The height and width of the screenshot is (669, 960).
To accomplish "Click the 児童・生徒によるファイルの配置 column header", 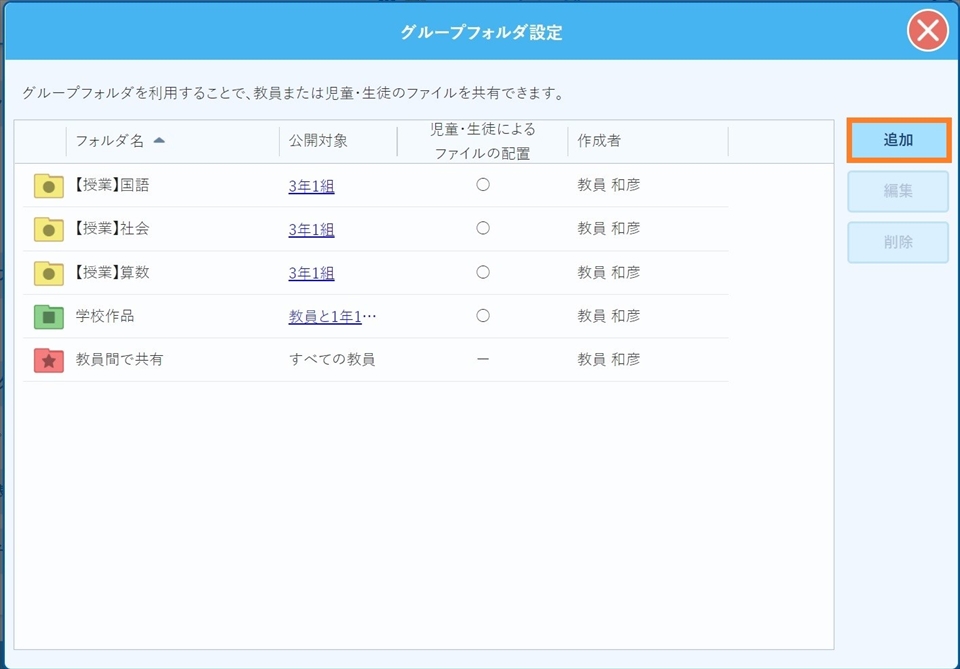I will click(482, 141).
